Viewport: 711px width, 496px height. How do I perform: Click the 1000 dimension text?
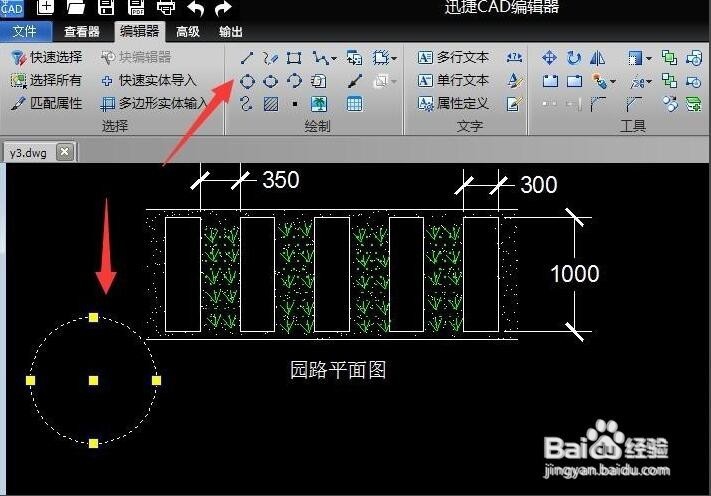(575, 274)
